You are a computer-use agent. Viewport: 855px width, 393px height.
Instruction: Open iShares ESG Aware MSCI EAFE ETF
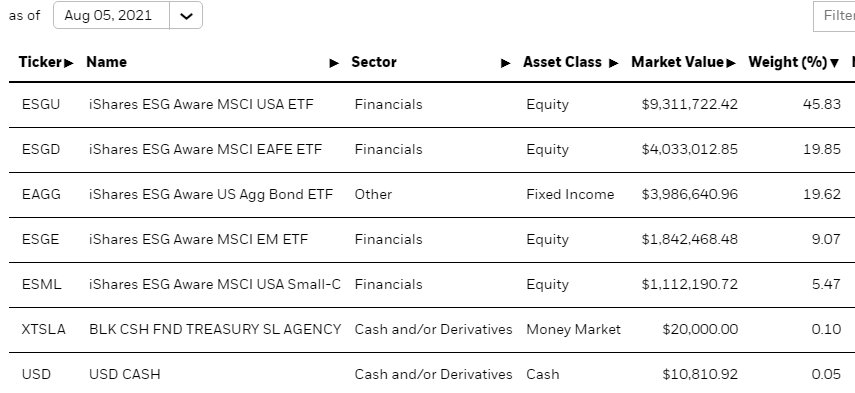(206, 149)
